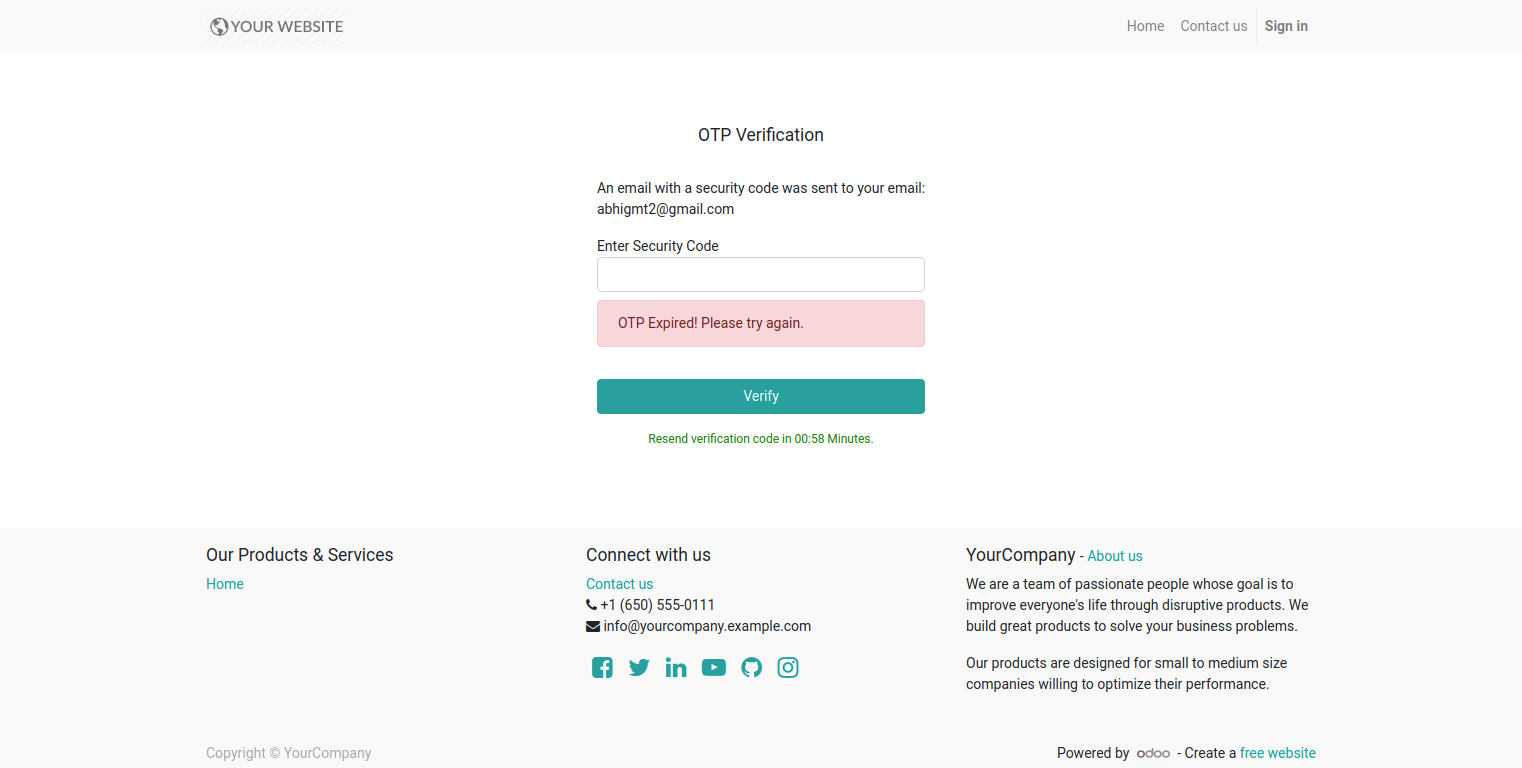Open the LinkedIn social icon
The width and height of the screenshot is (1522, 768).
pos(676,668)
